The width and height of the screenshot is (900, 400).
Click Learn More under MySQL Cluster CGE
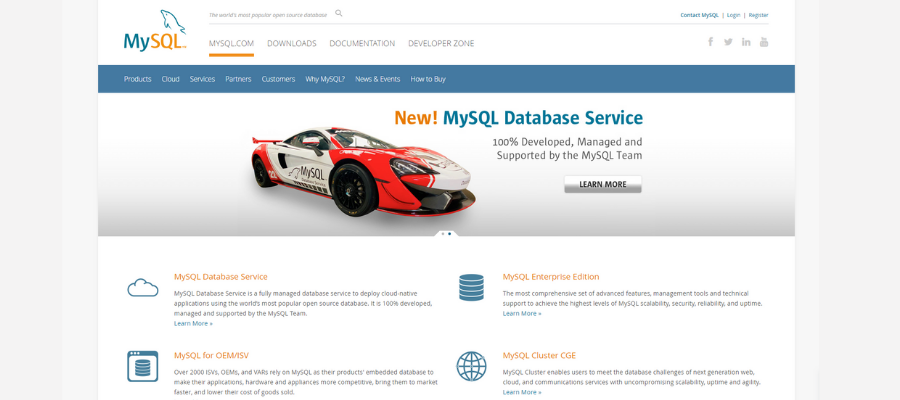click(522, 392)
